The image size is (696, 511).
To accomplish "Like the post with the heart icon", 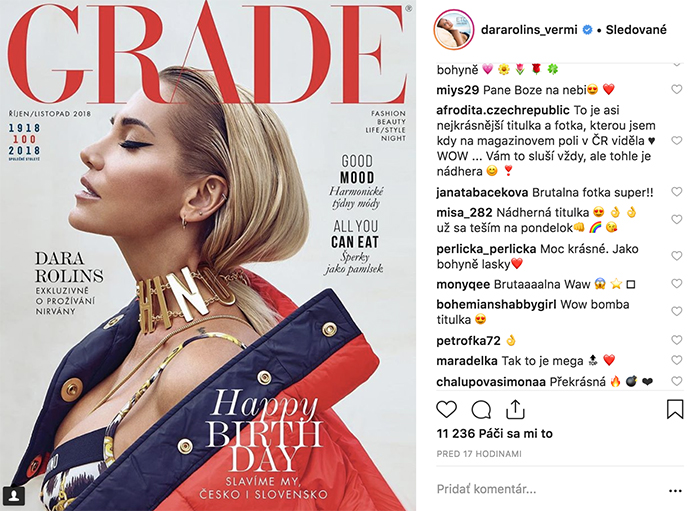I will [447, 409].
